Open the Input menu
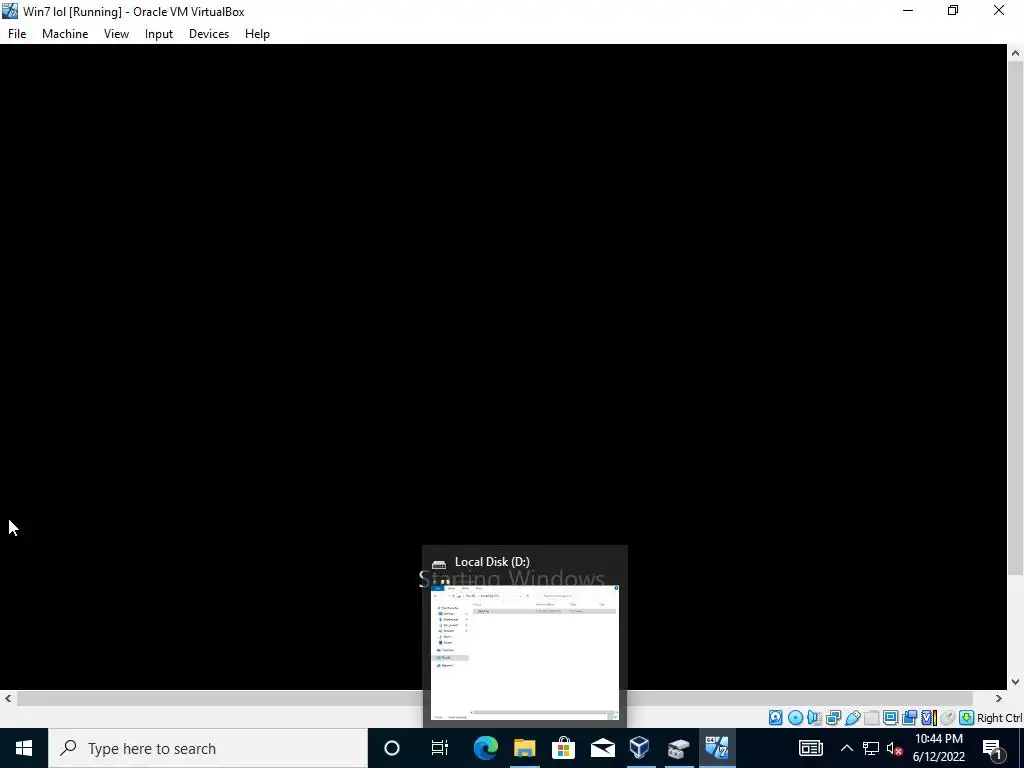Screen dimensions: 1024x768 [159, 34]
